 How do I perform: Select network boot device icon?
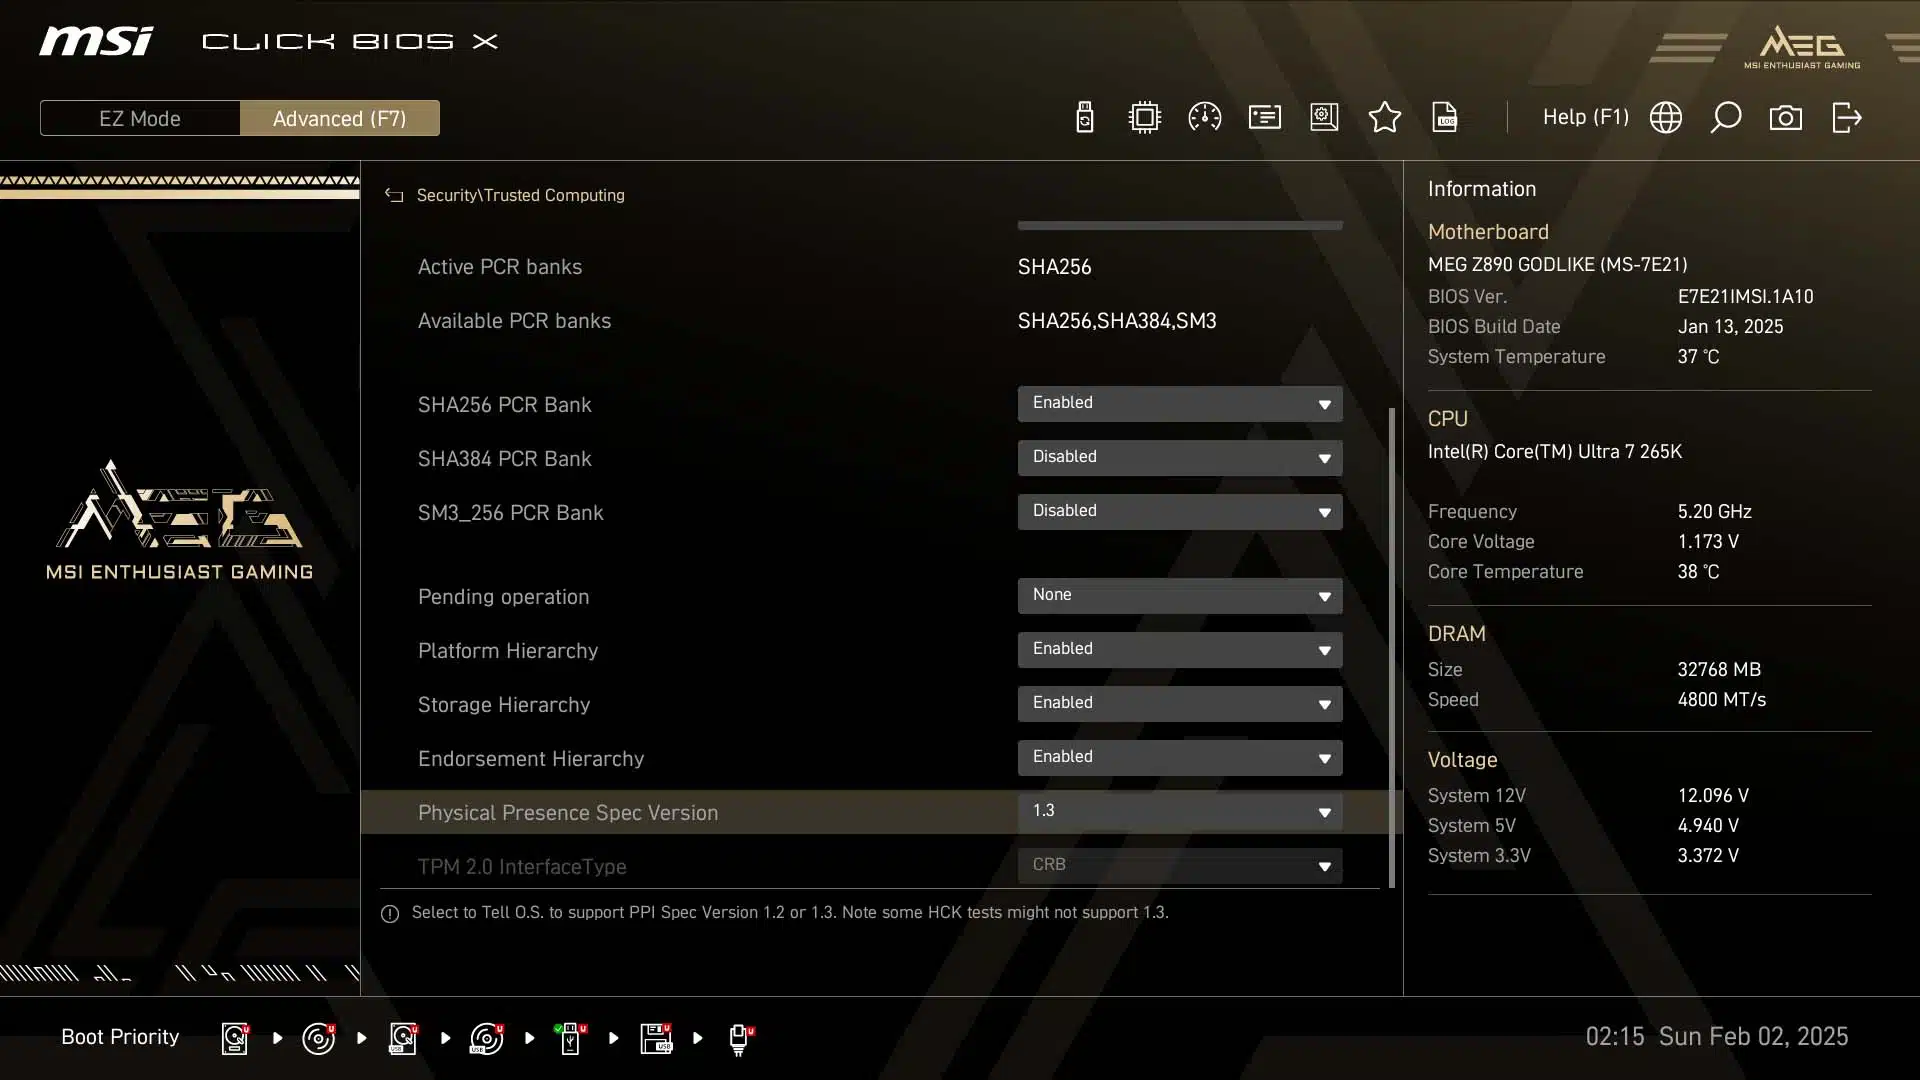[740, 1039]
